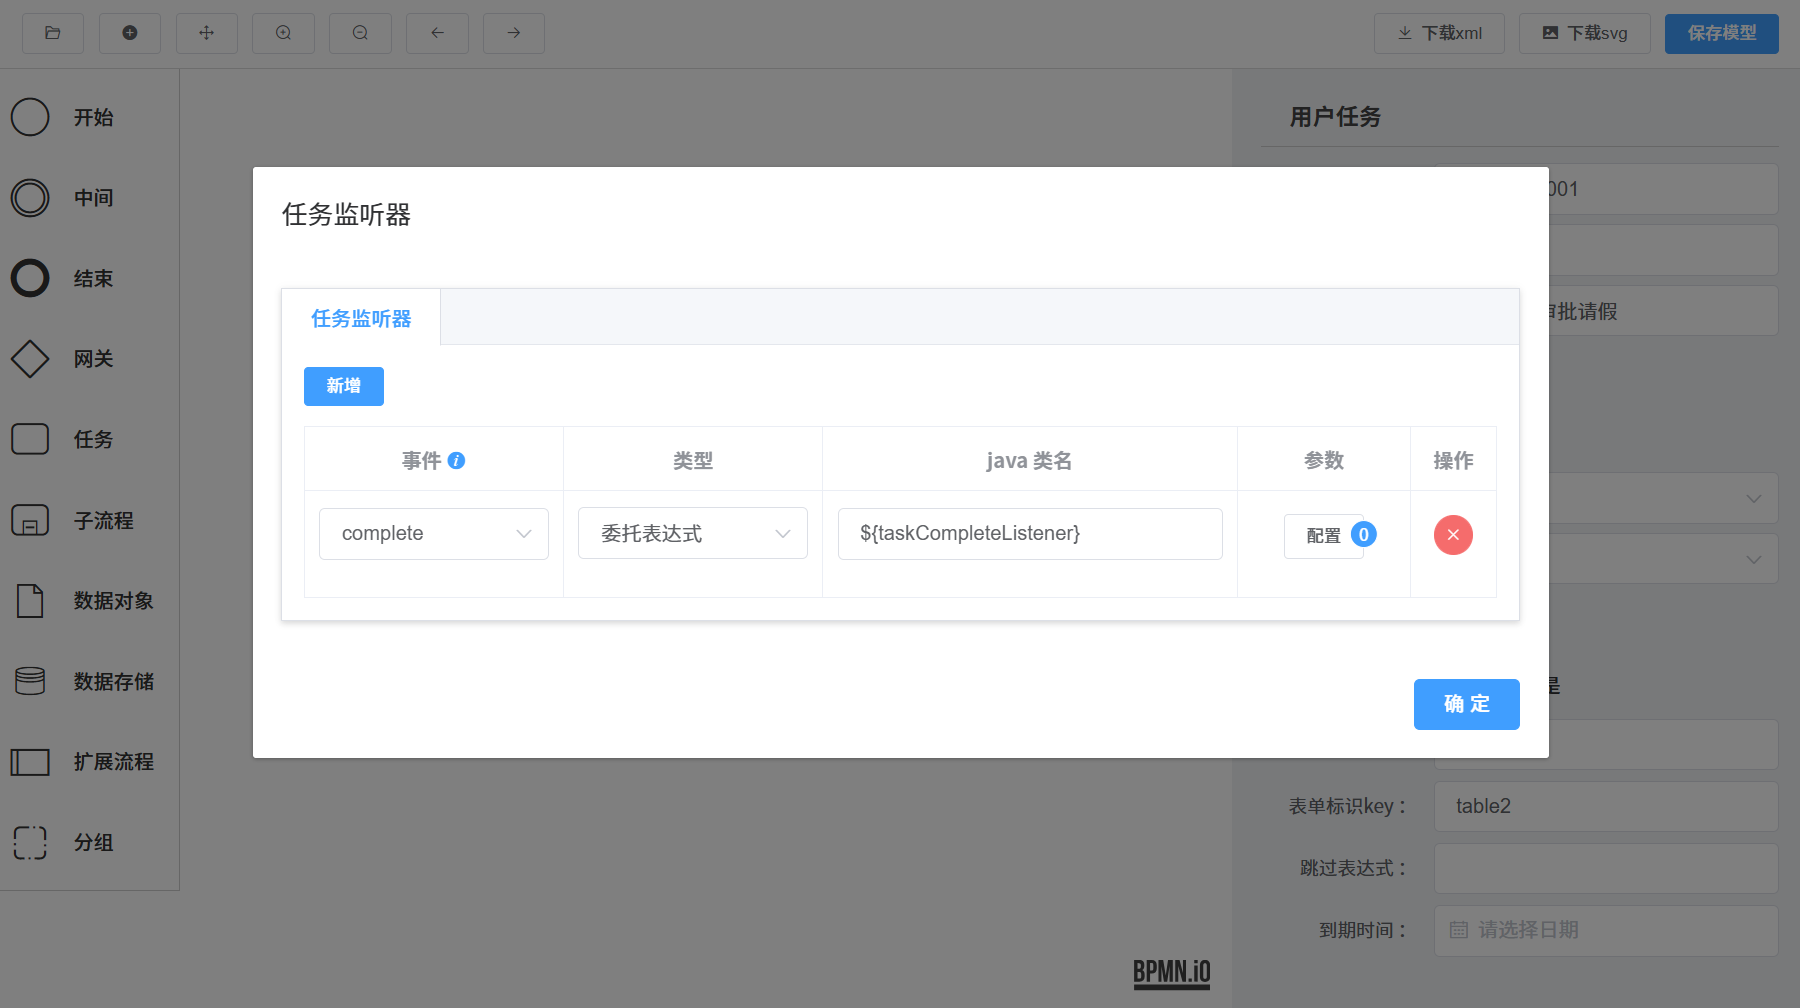Click the 保存模型 save model button
1800x1008 pixels.
(1721, 33)
